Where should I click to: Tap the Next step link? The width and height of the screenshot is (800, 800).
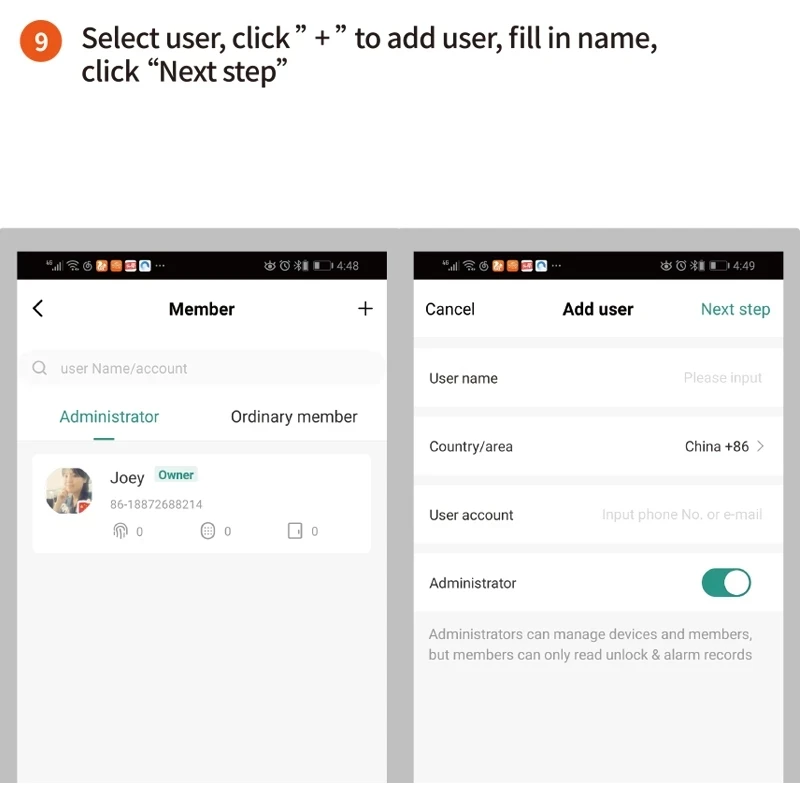tap(735, 309)
